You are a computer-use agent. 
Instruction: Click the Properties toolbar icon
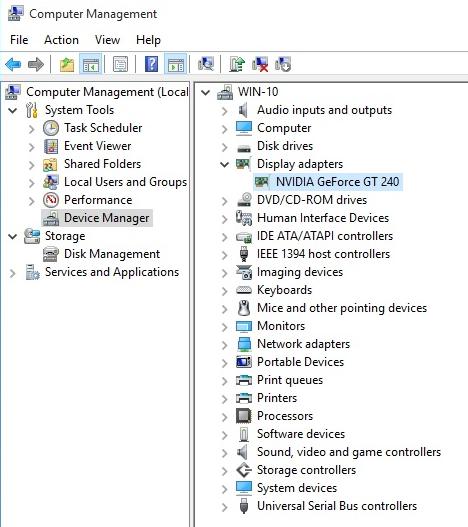tap(120, 64)
